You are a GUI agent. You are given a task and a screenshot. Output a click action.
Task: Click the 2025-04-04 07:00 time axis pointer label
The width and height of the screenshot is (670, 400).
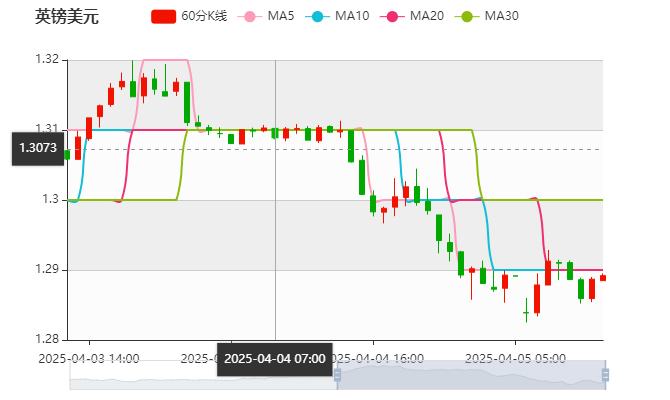click(275, 358)
